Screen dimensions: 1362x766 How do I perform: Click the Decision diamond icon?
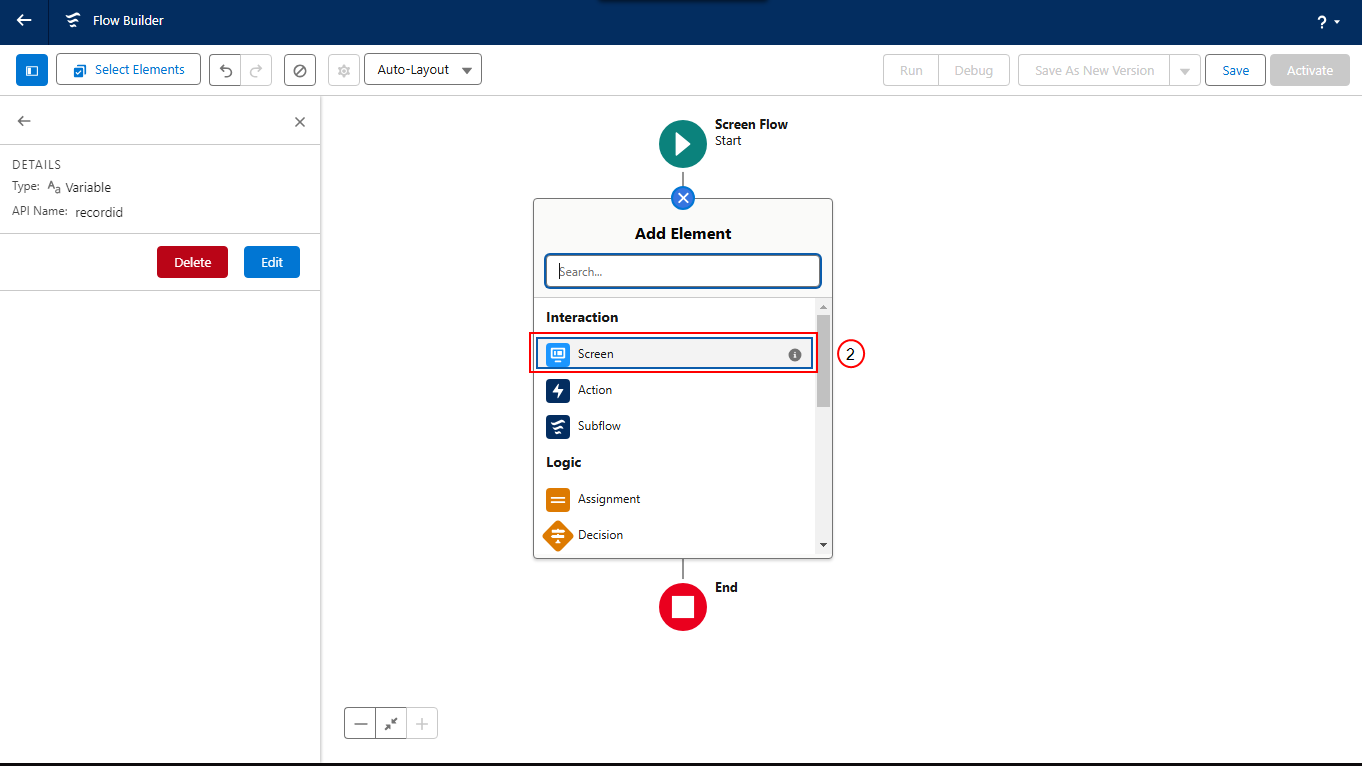558,536
